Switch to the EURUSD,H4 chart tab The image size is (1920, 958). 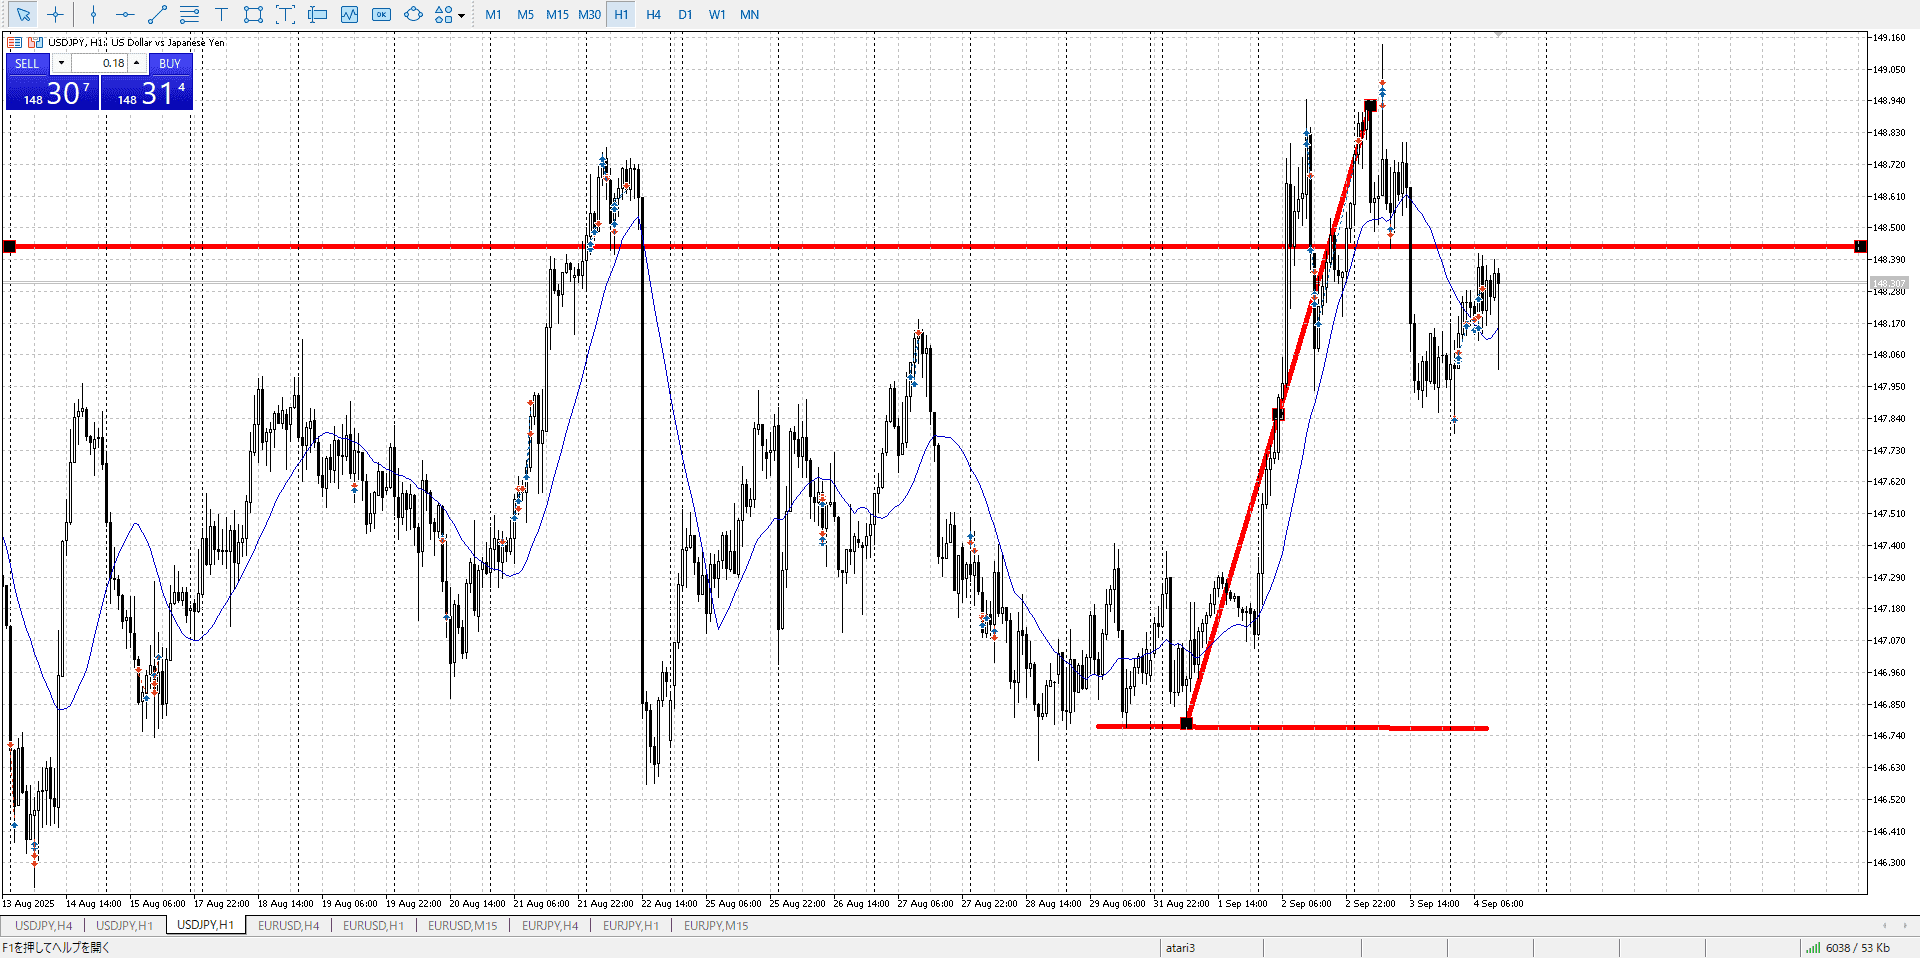click(x=288, y=925)
